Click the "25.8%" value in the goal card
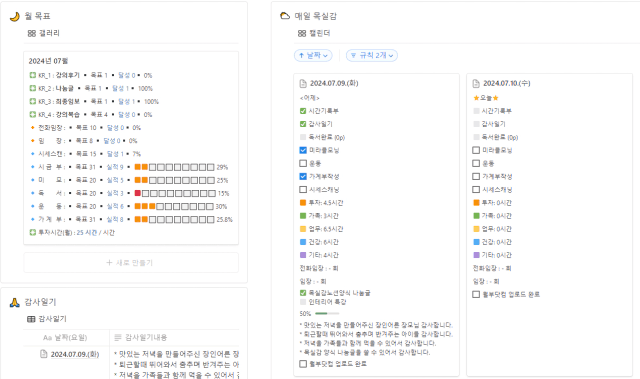This screenshot has height=379, width=640. (x=224, y=219)
